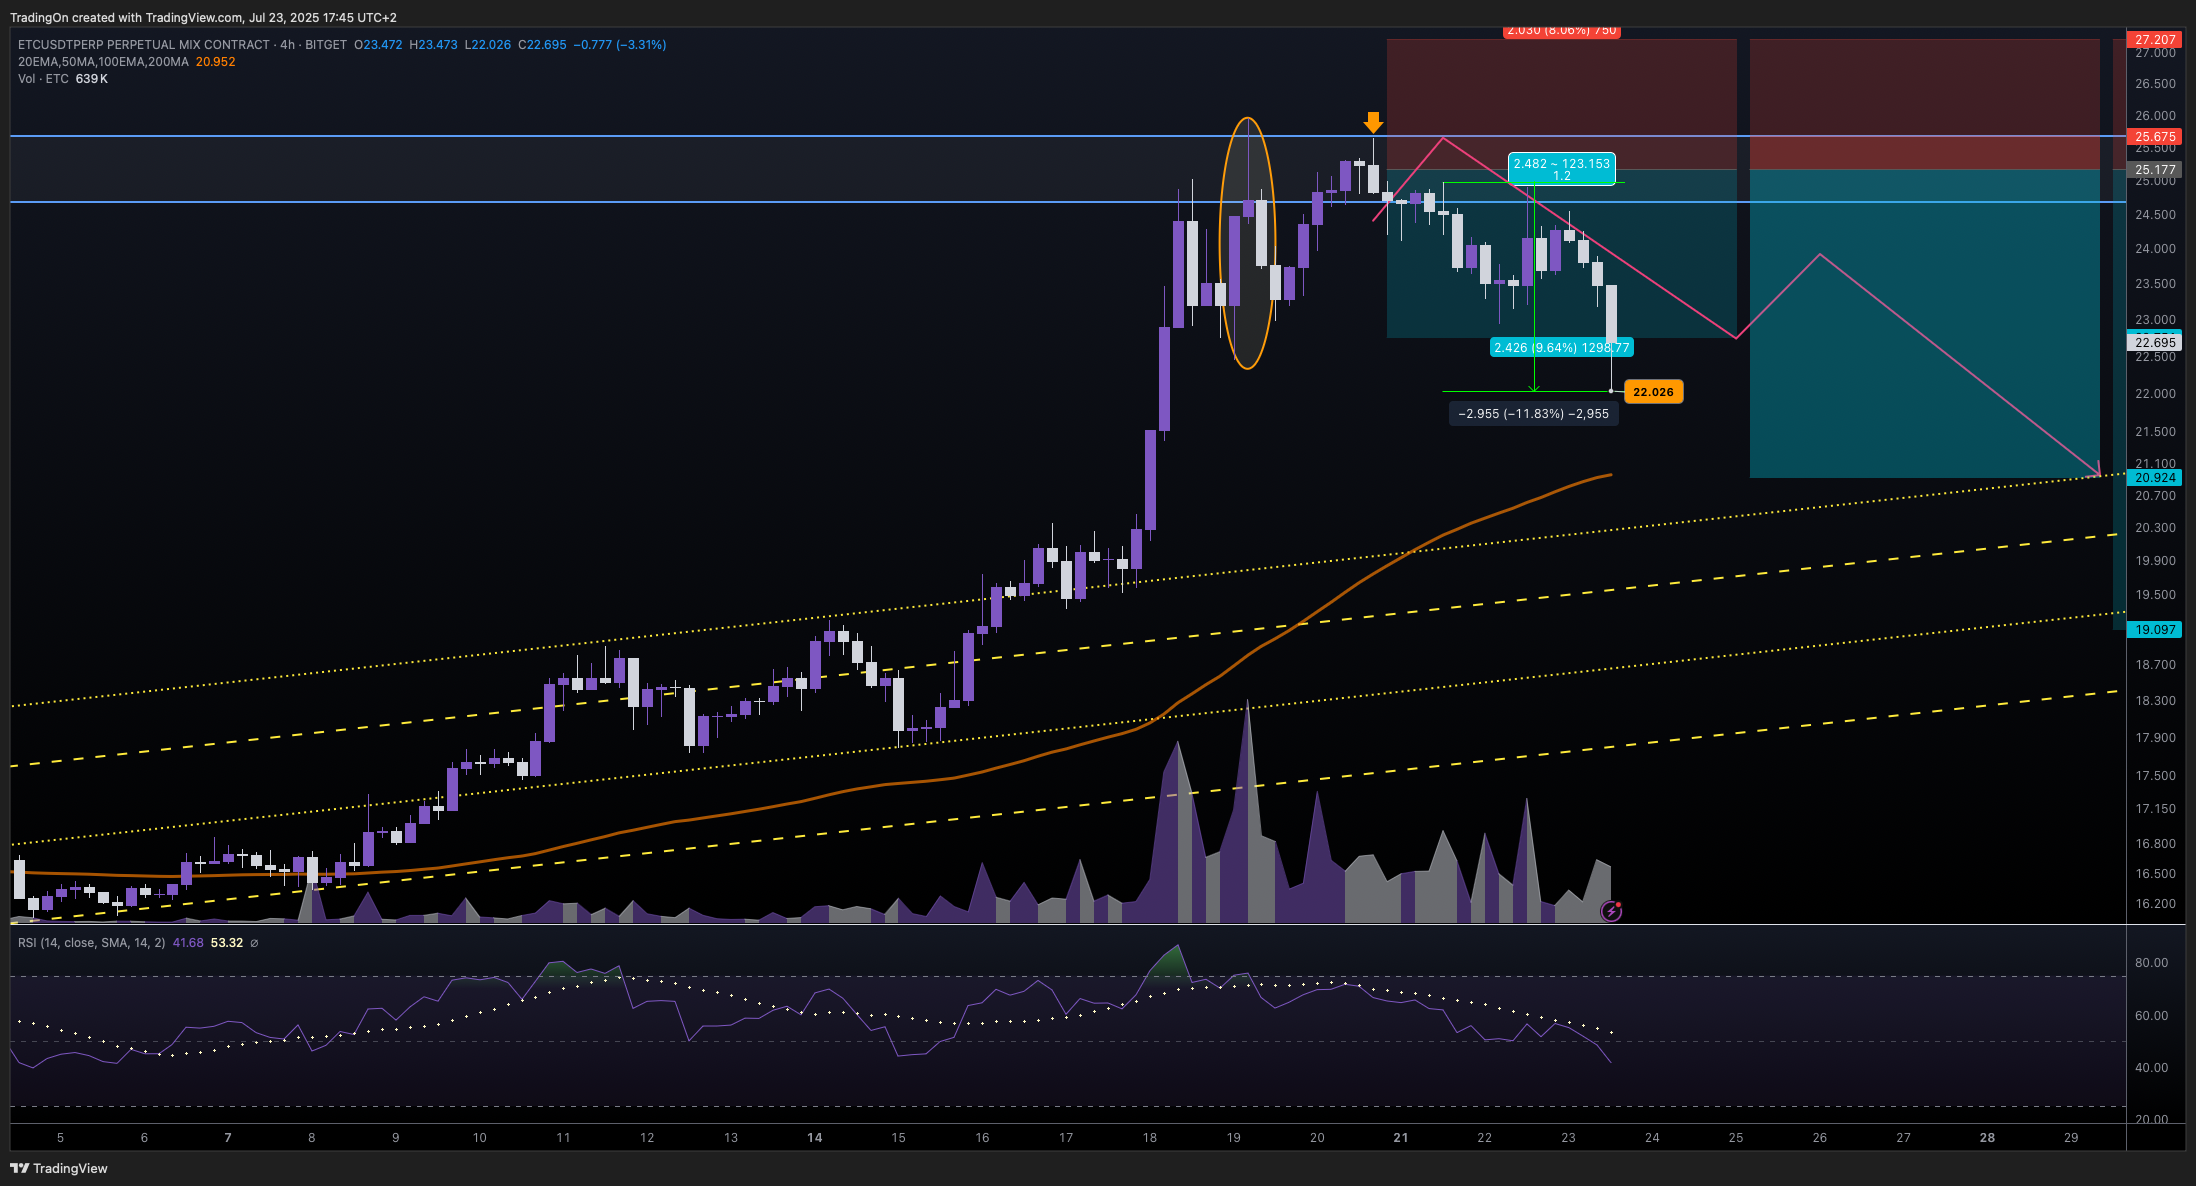Click the open price O23.472

click(378, 45)
